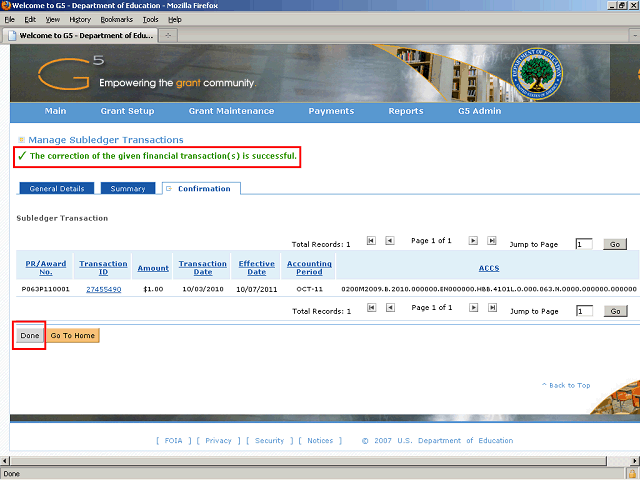Sort by Transaction ID column header

pyautogui.click(x=103, y=268)
